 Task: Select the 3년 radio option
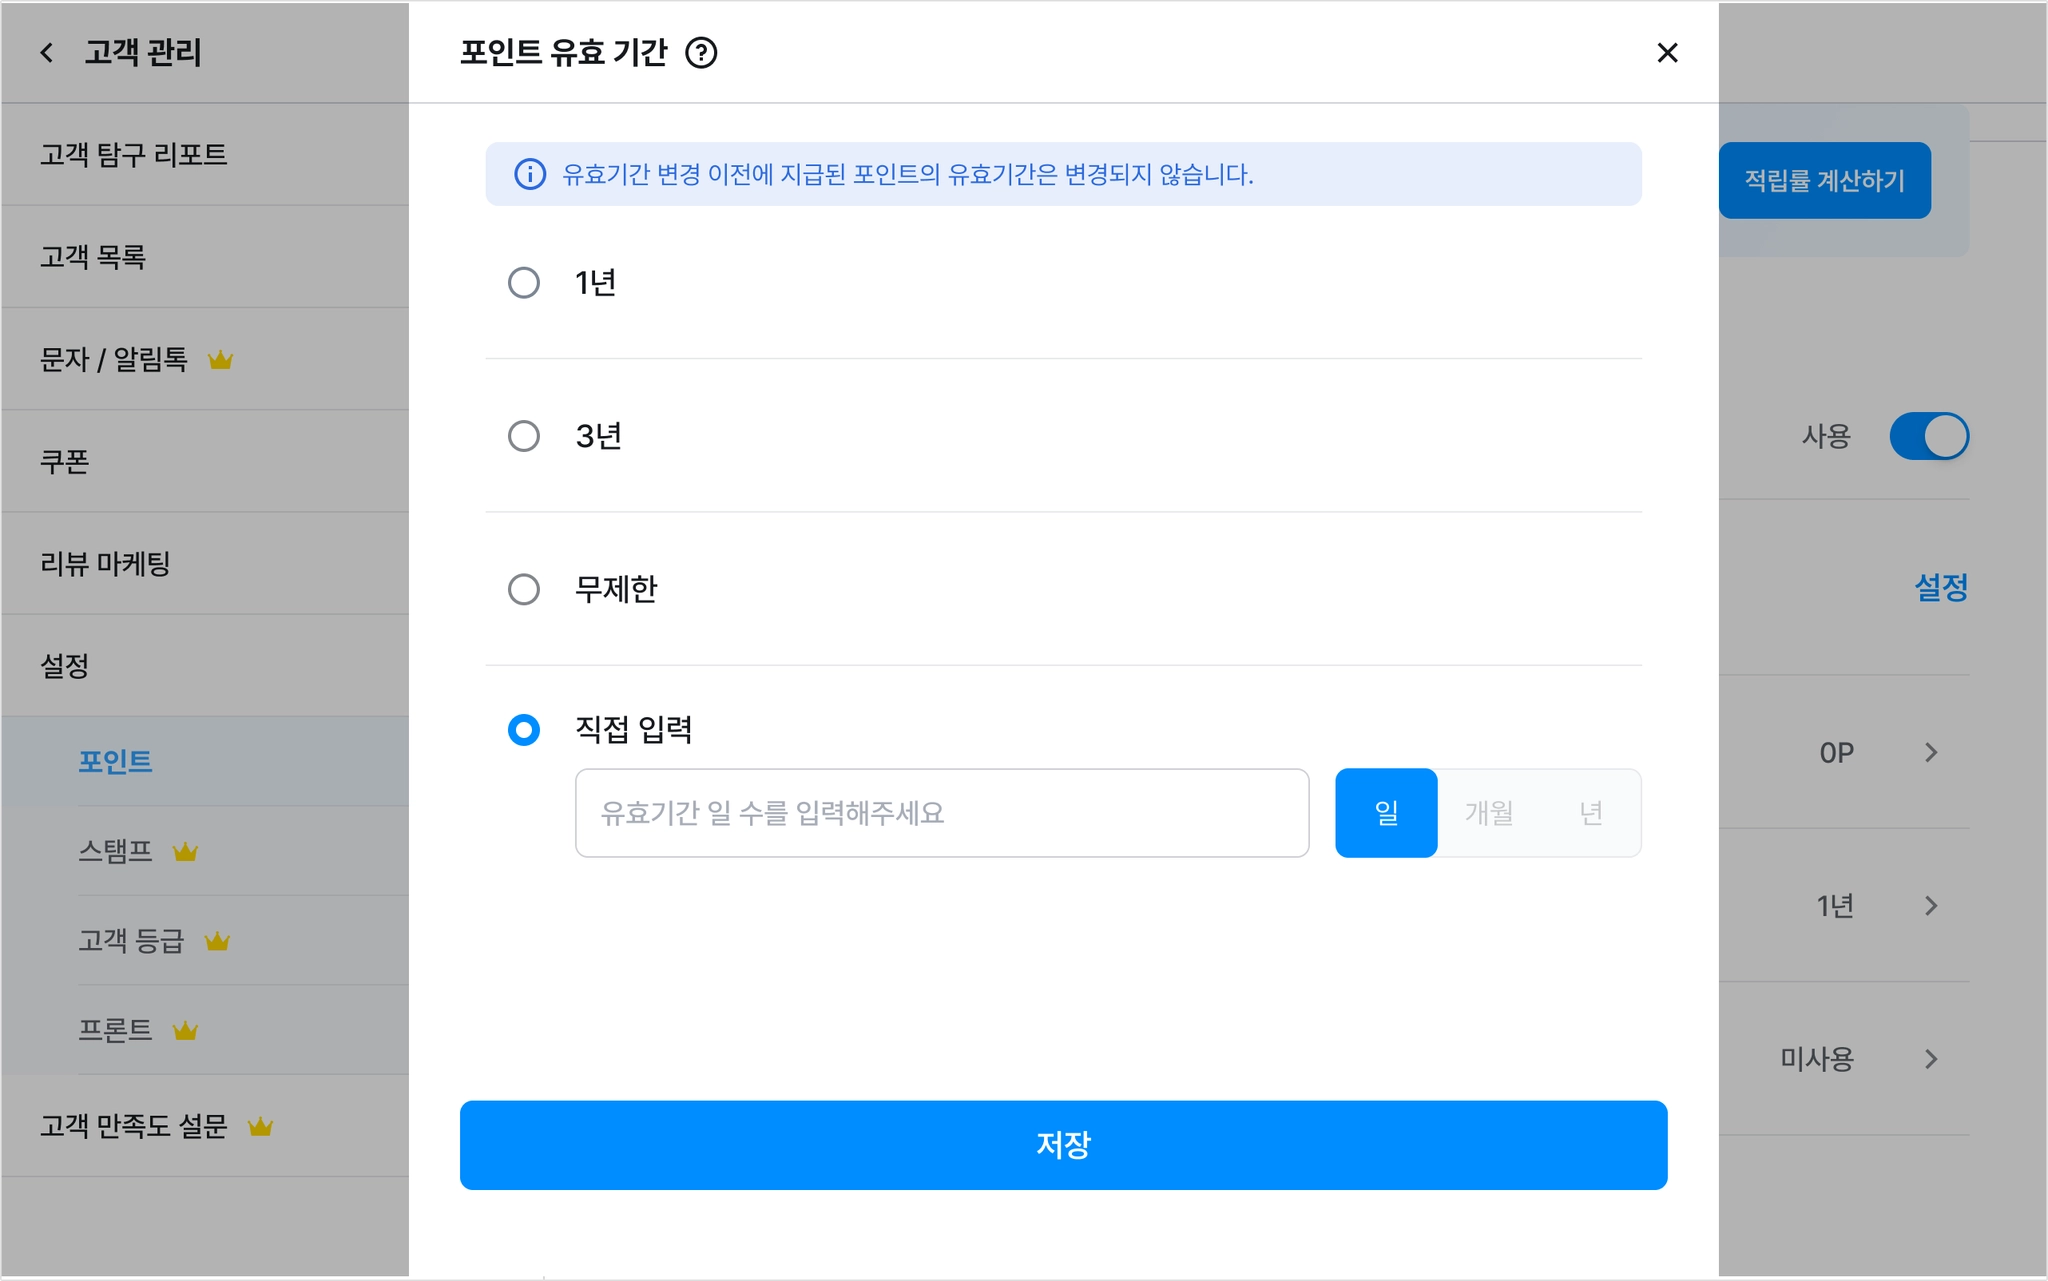click(524, 436)
